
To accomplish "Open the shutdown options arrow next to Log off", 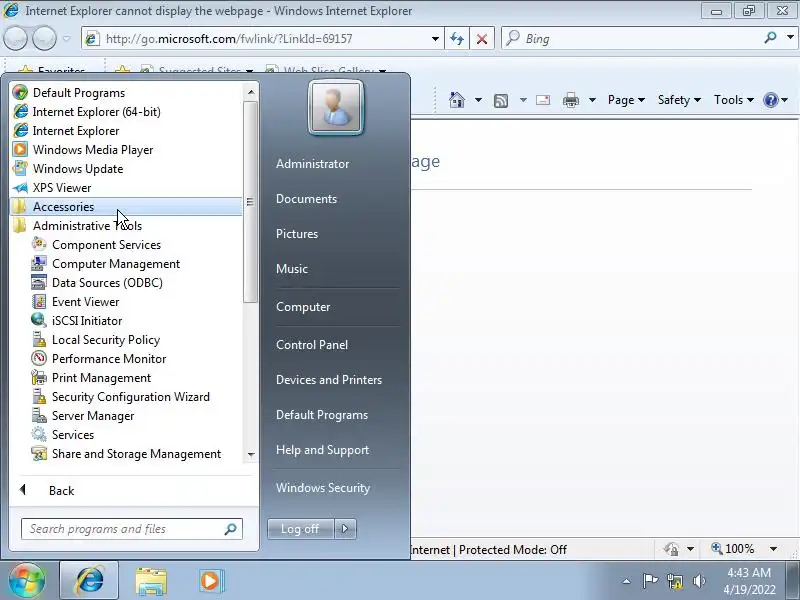I will tap(345, 529).
